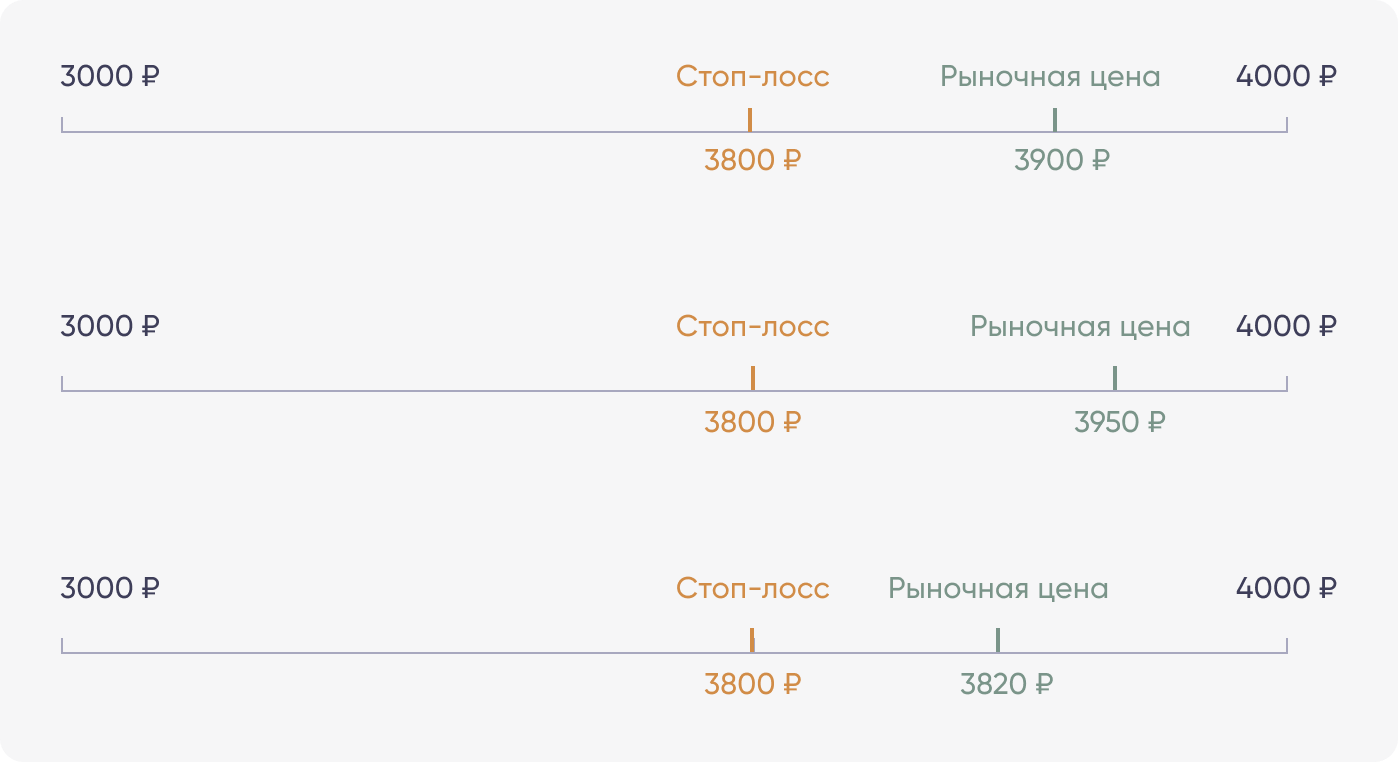The width and height of the screenshot is (1398, 762).
Task: Click the 3800 ₽ value on the top scale
Action: [753, 160]
